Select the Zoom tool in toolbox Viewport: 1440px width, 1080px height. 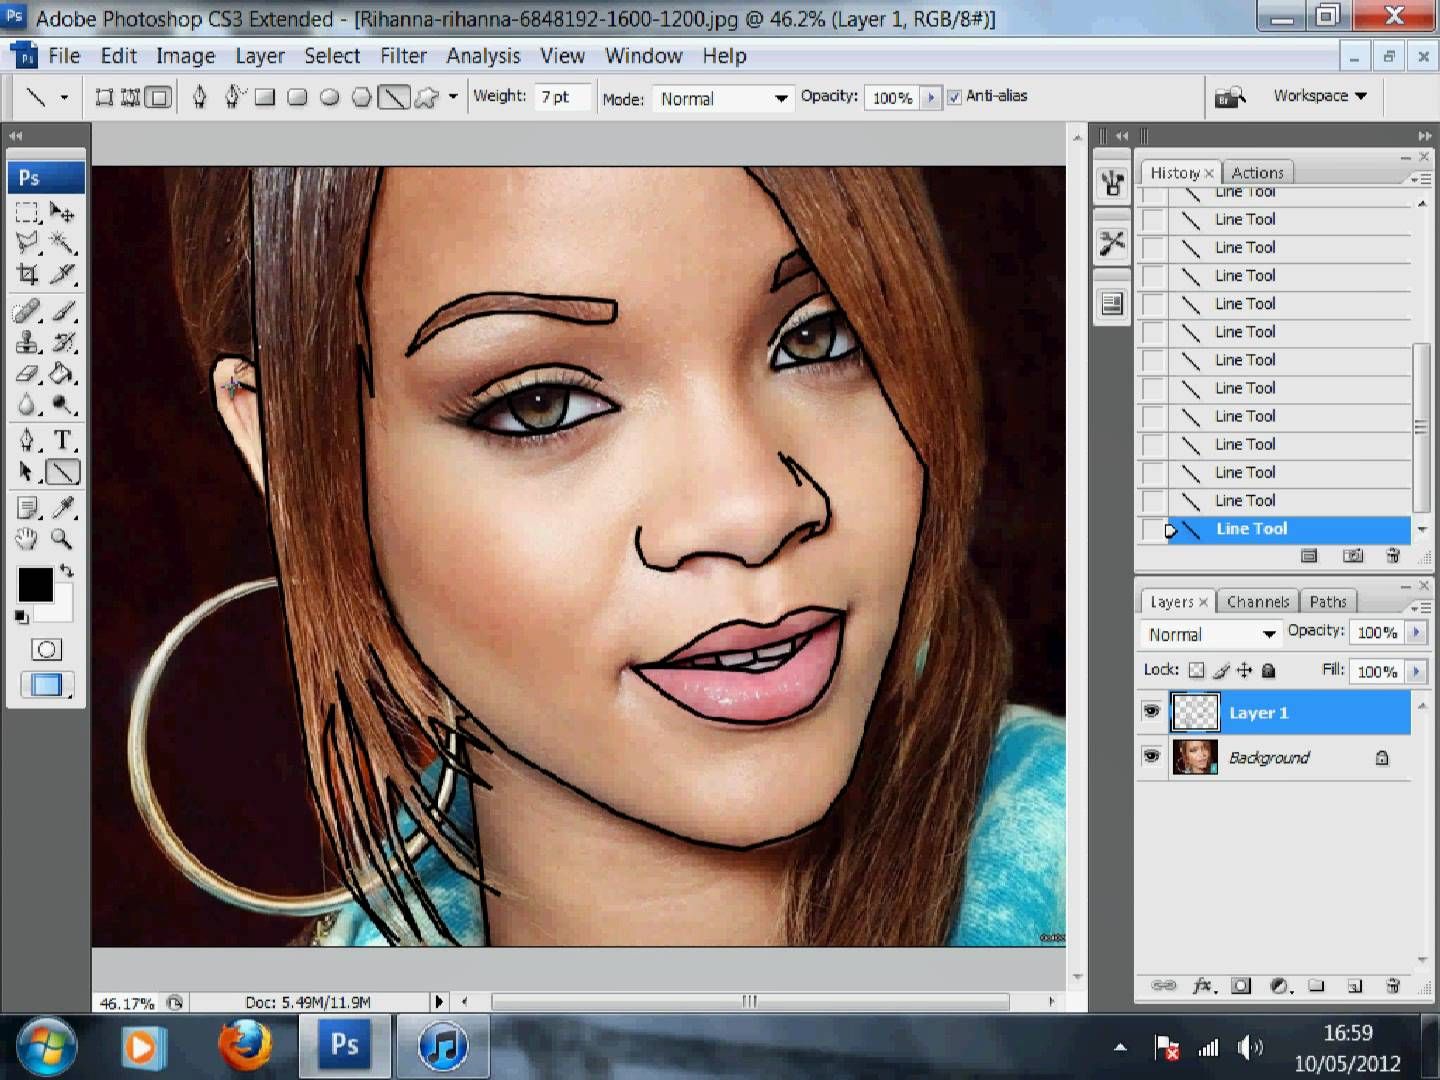(62, 540)
